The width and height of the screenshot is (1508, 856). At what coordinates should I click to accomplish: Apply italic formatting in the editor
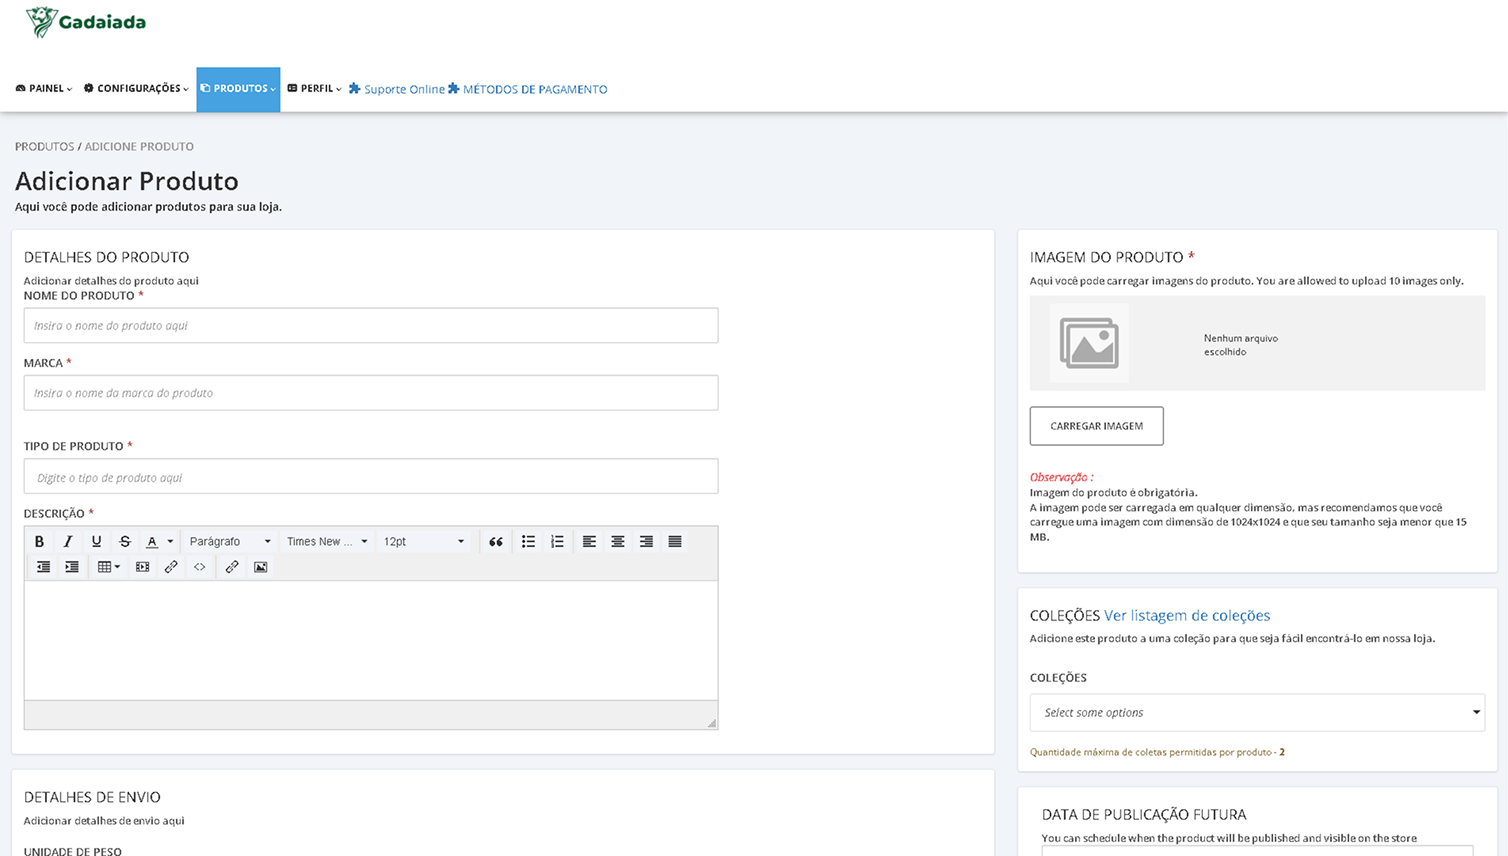click(x=68, y=541)
